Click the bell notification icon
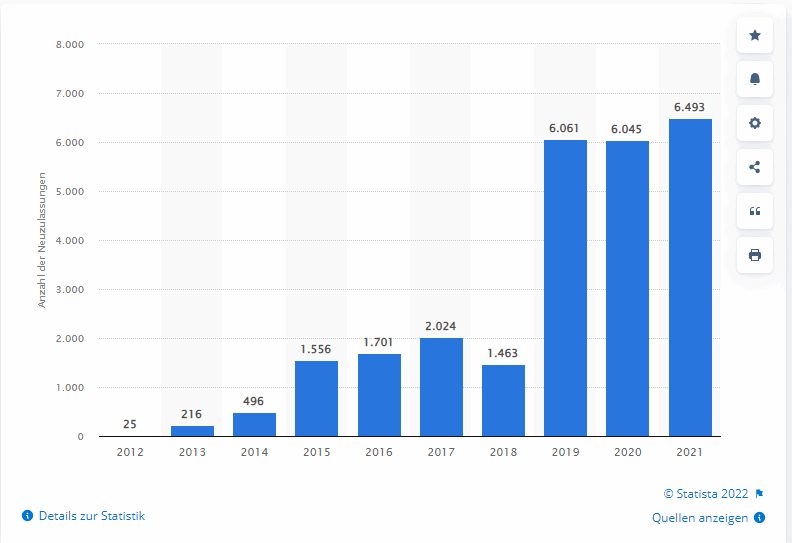 755,79
